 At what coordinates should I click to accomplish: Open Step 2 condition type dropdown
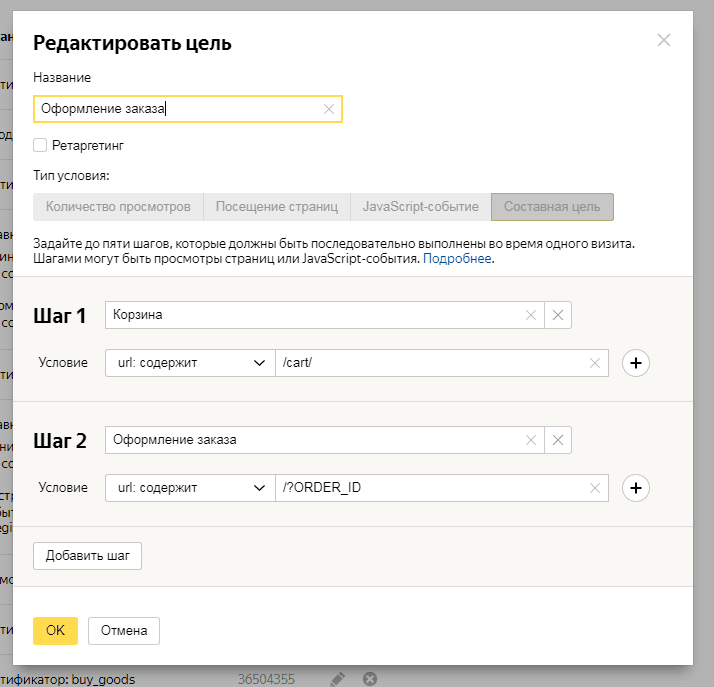[190, 488]
